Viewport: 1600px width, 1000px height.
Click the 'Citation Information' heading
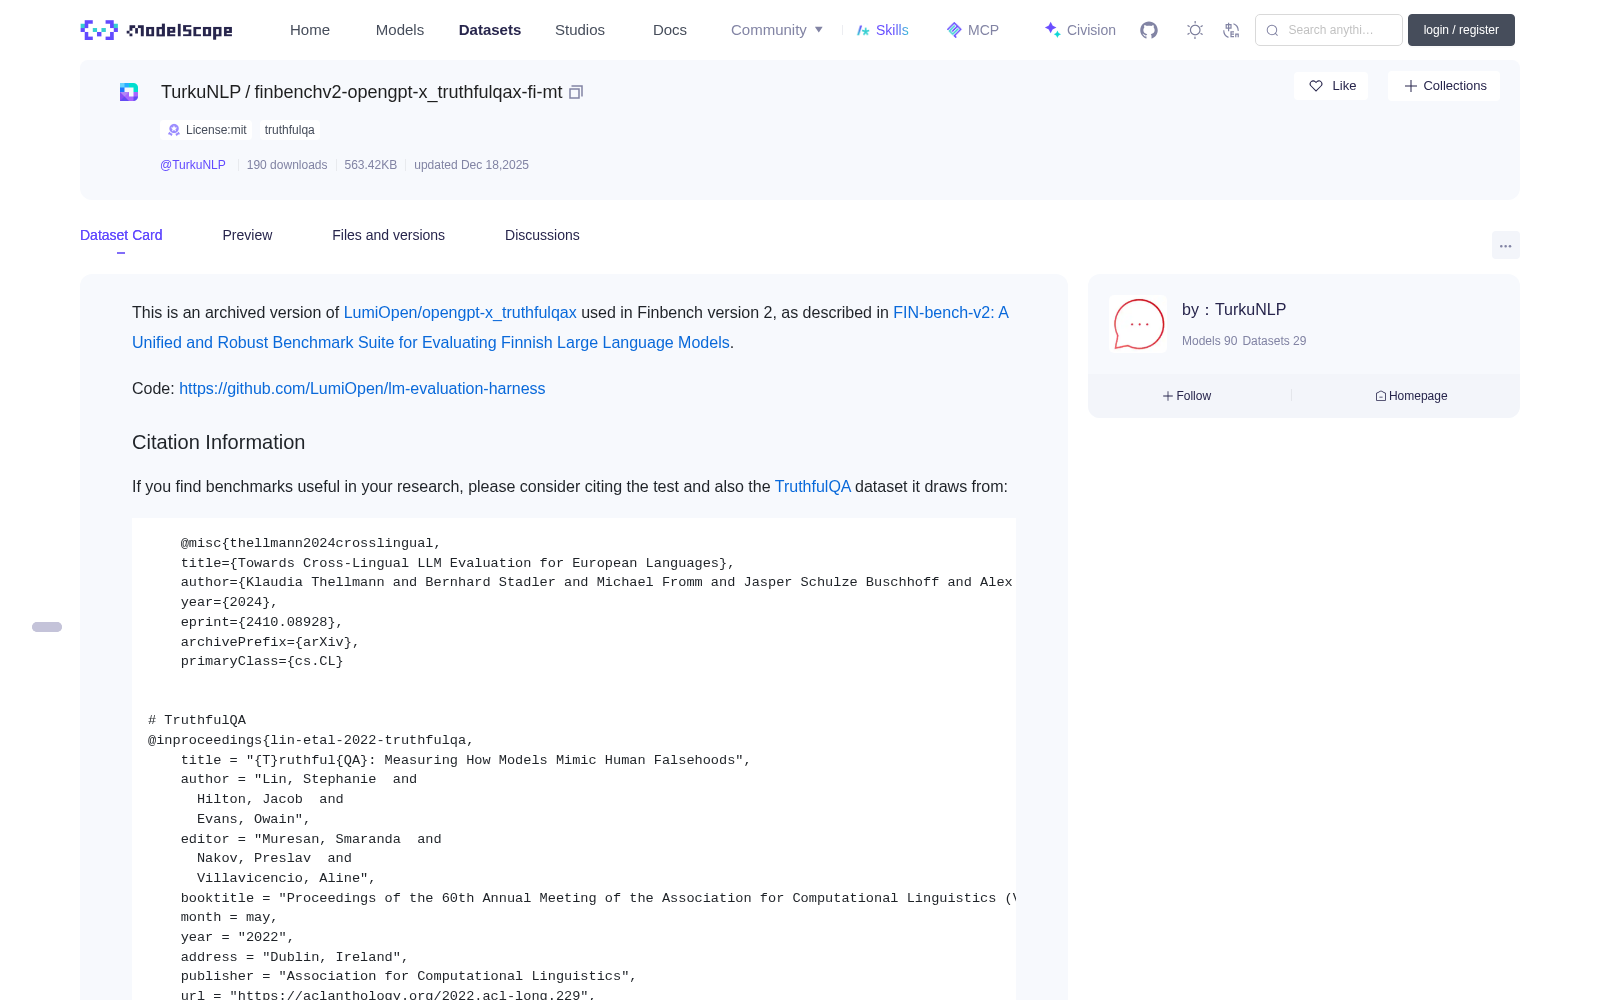219,443
